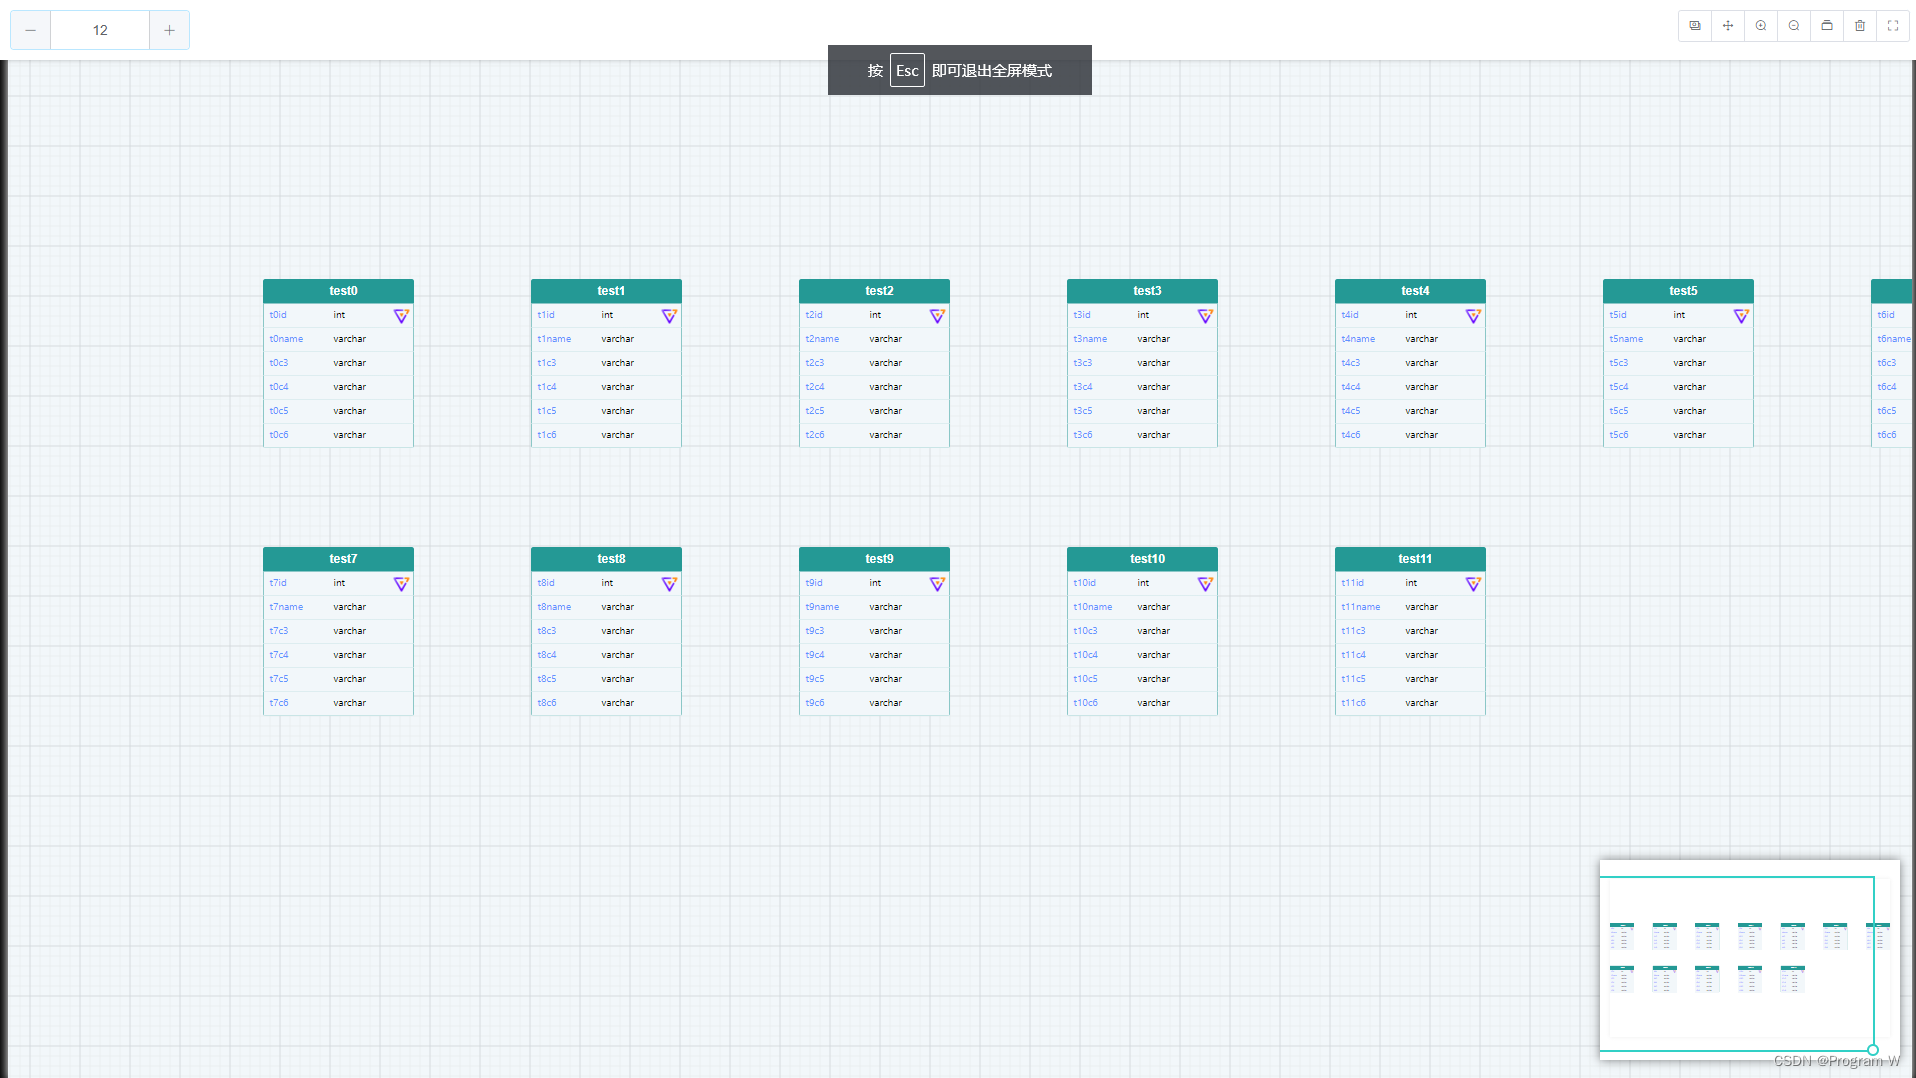
Task: Select the test3 table header
Action: tap(1142, 291)
